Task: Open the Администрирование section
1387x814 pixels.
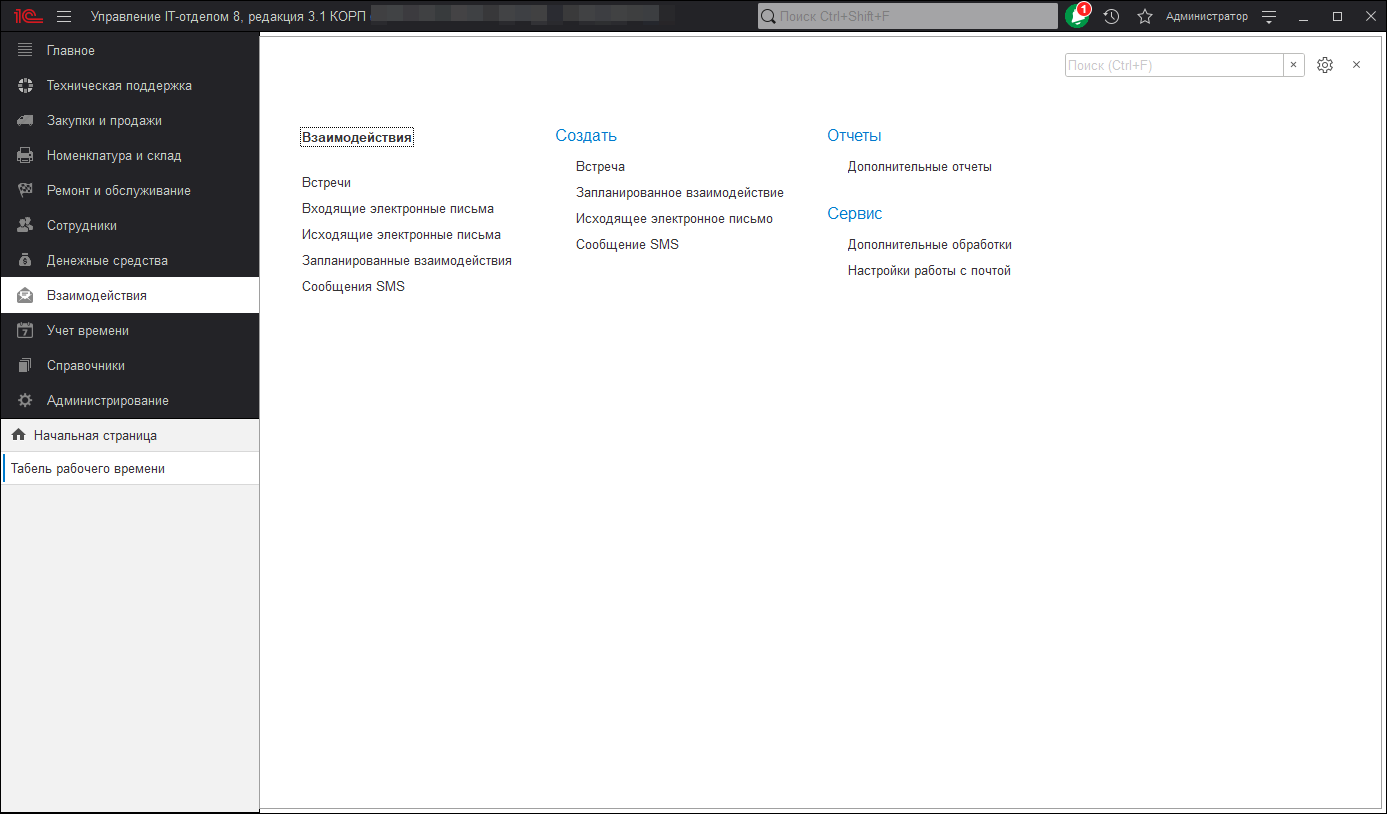Action: [107, 401]
